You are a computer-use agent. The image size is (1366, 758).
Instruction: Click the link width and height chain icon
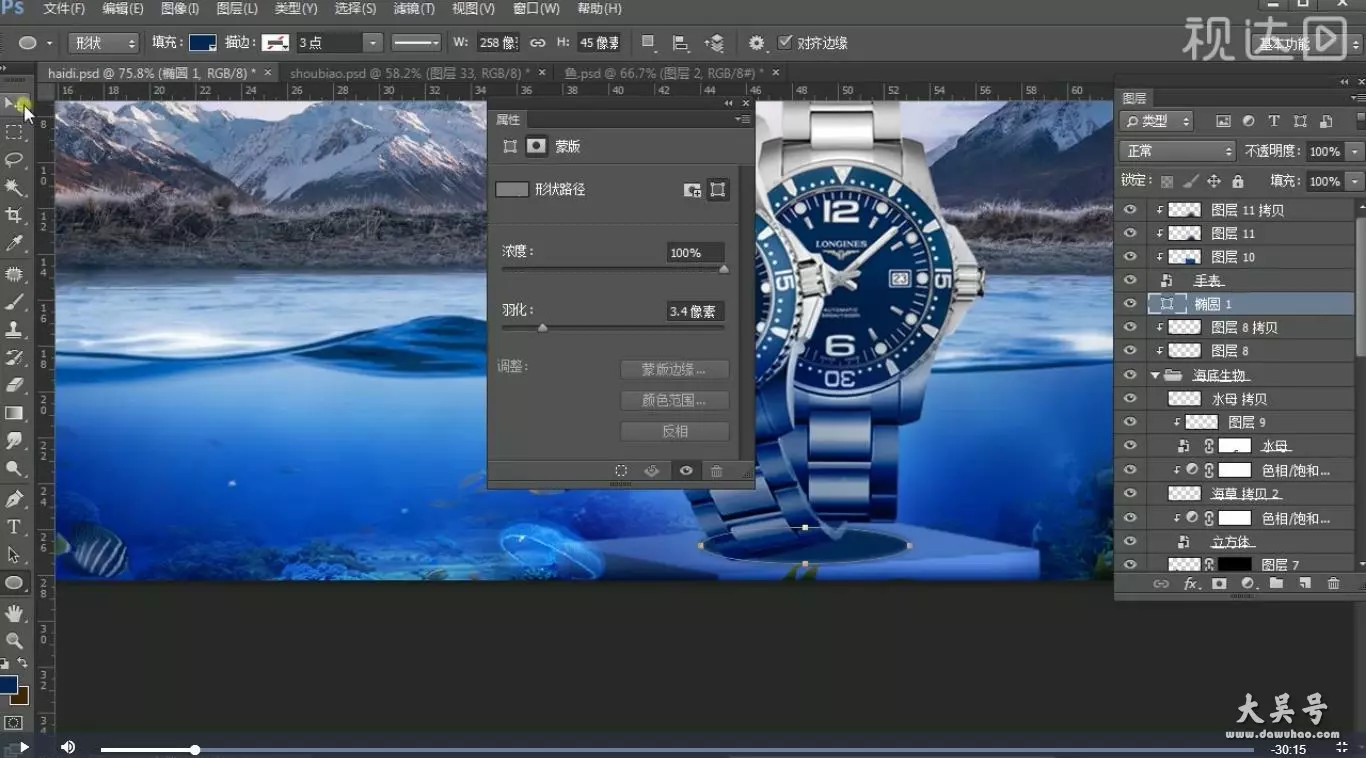[x=538, y=43]
